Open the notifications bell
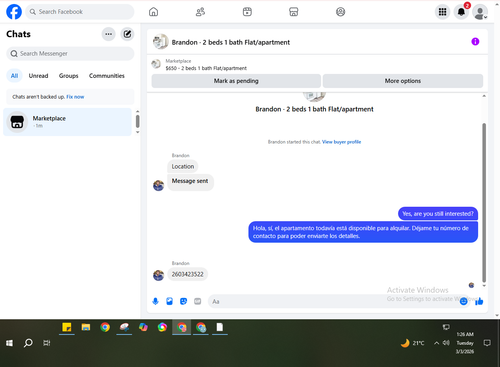Screen dimensions: 500x367 (x=461, y=12)
